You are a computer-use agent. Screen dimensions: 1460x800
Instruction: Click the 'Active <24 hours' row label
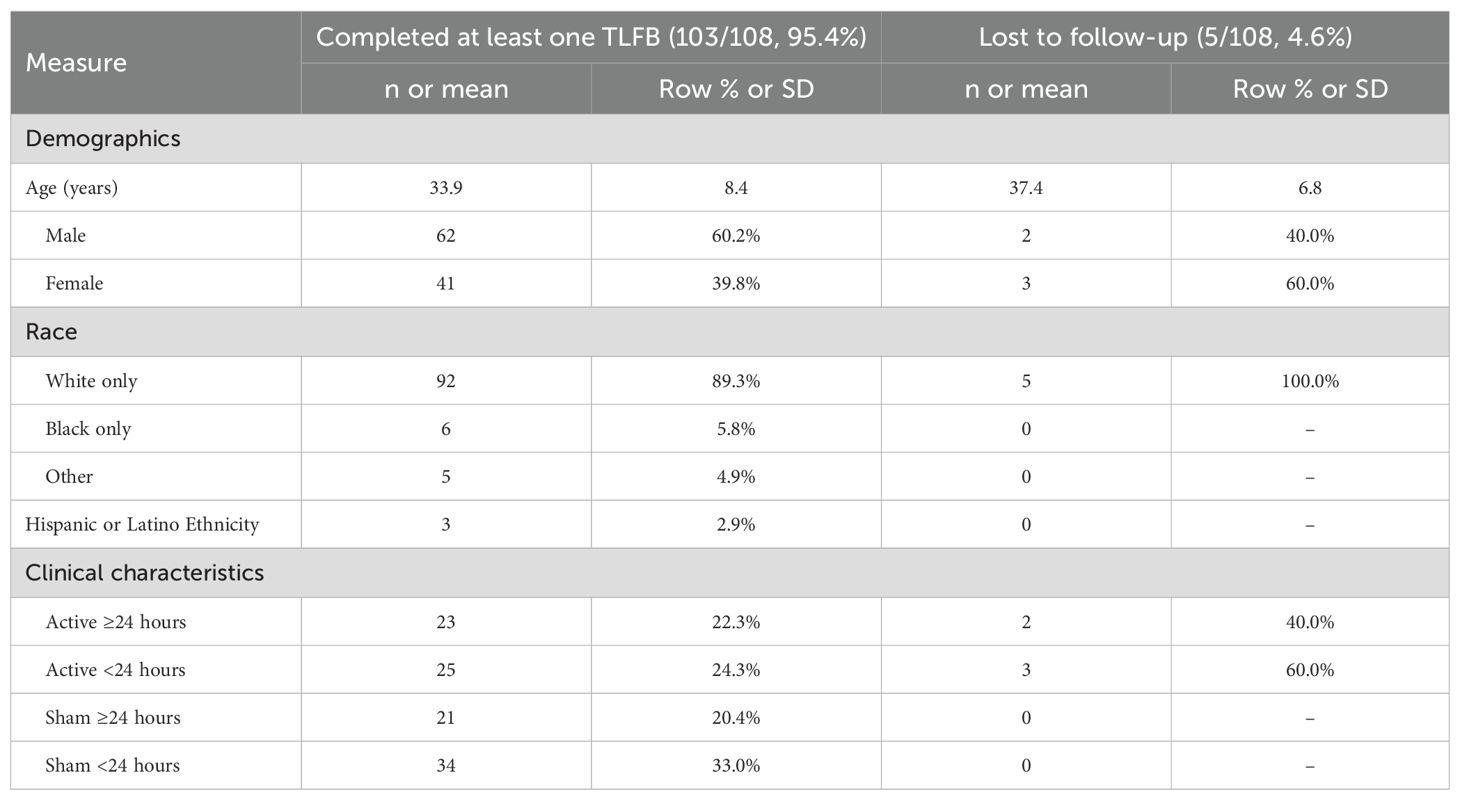coord(115,670)
